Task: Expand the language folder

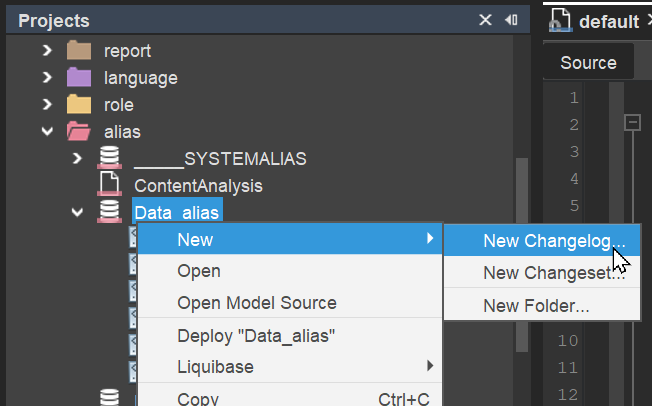Action: pyautogui.click(x=47, y=78)
